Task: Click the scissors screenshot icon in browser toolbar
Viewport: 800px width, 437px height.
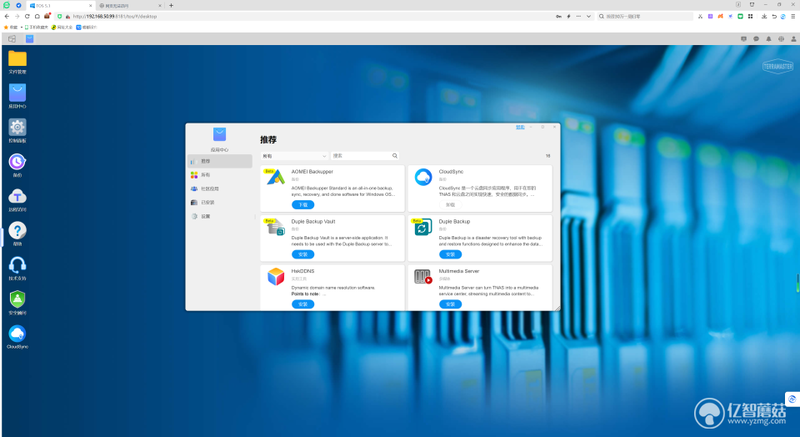Action: click(x=701, y=16)
